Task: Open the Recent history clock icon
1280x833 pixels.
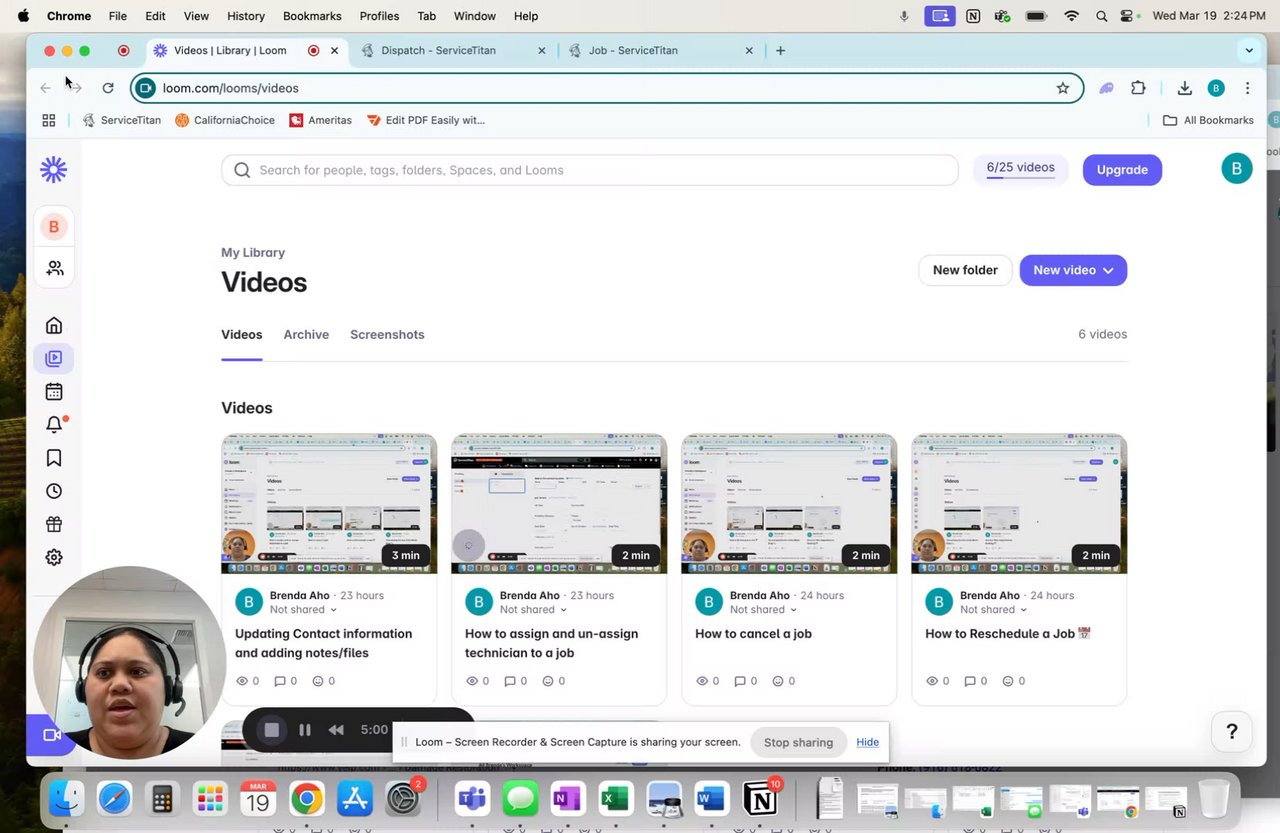Action: 54,491
